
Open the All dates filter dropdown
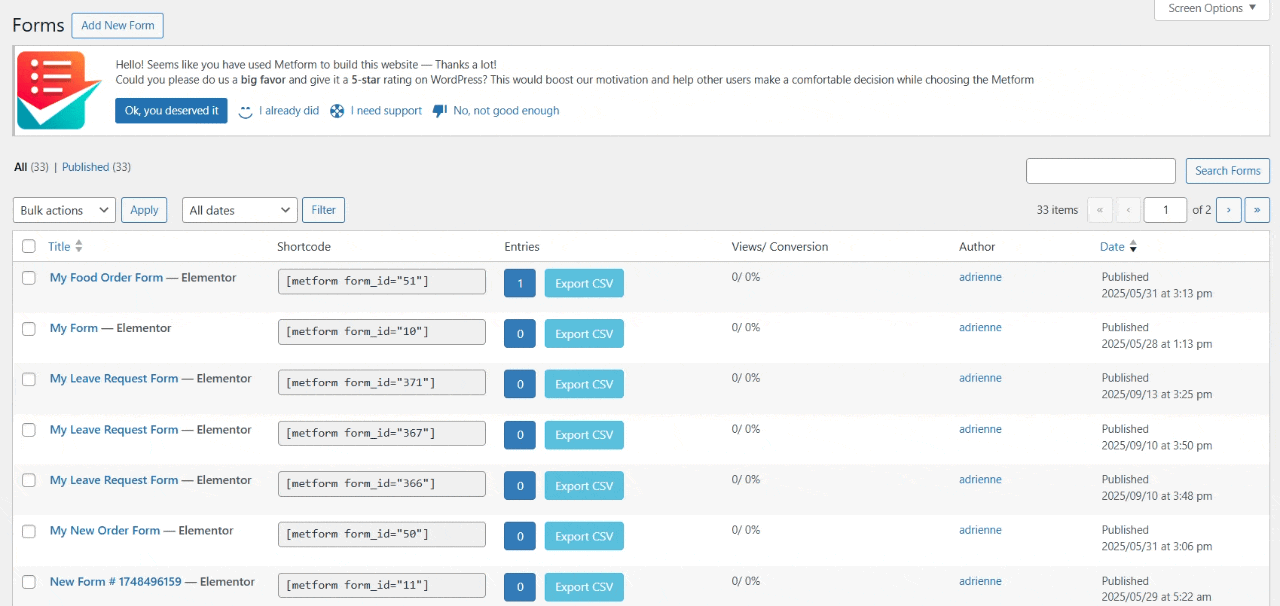pyautogui.click(x=238, y=210)
